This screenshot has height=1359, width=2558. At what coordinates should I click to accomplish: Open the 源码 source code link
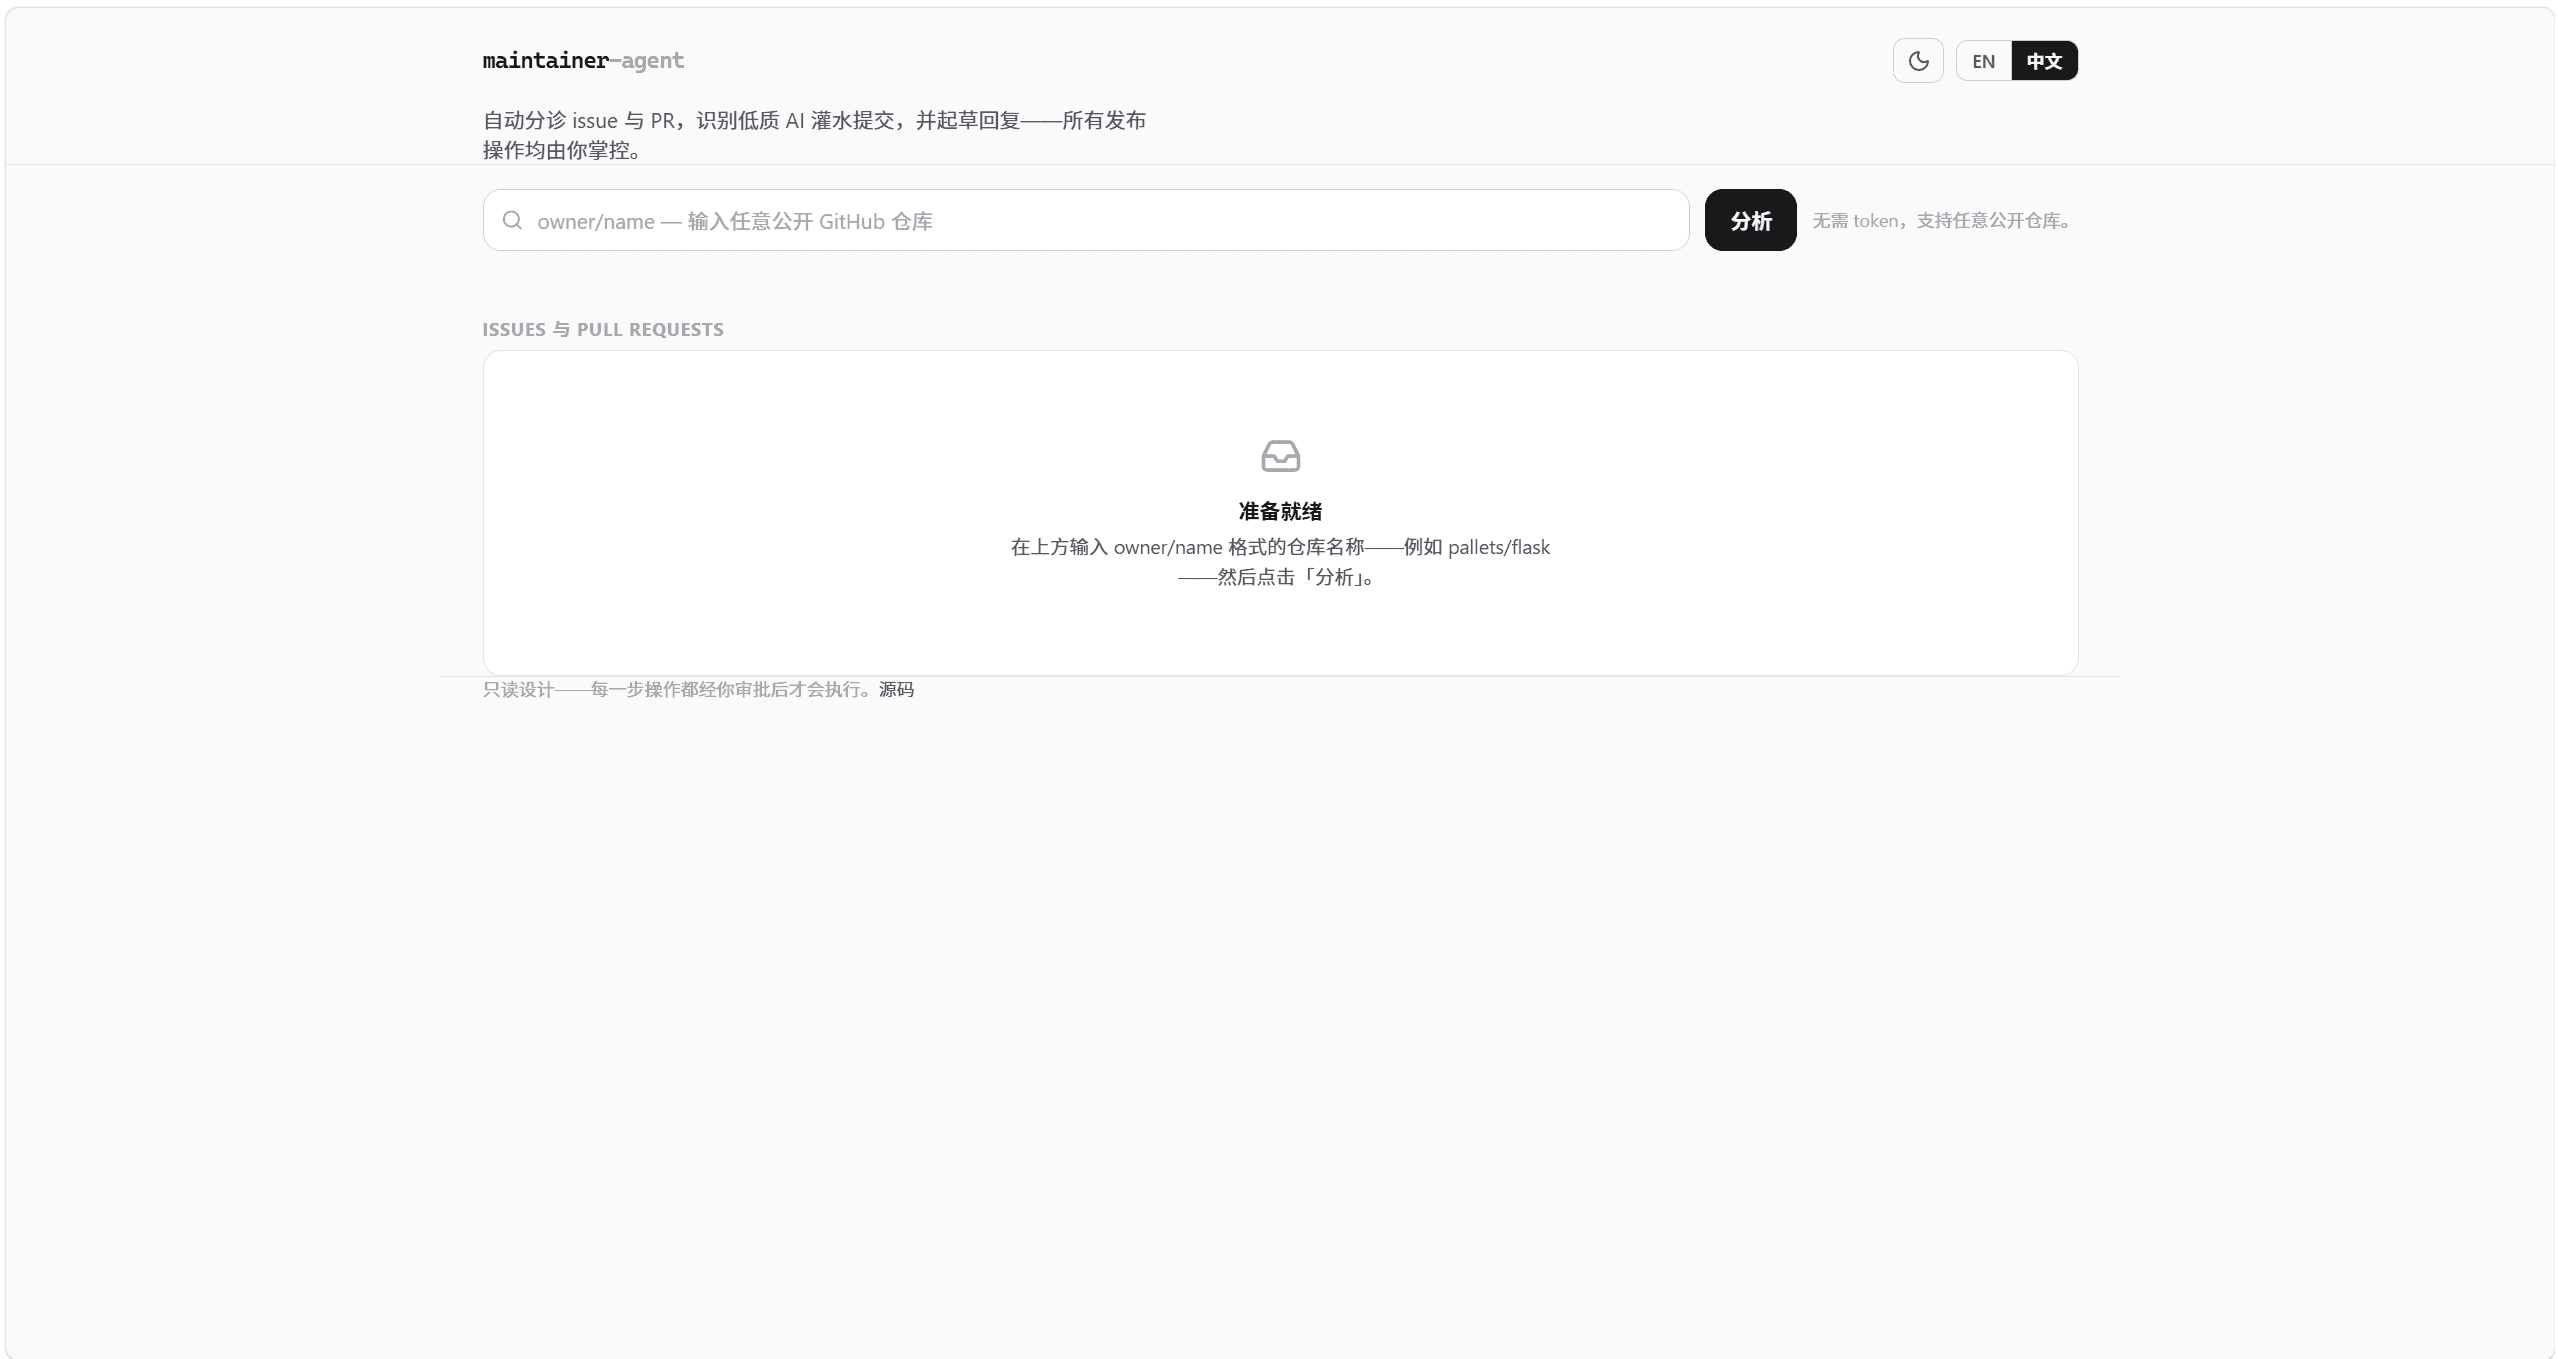point(896,689)
